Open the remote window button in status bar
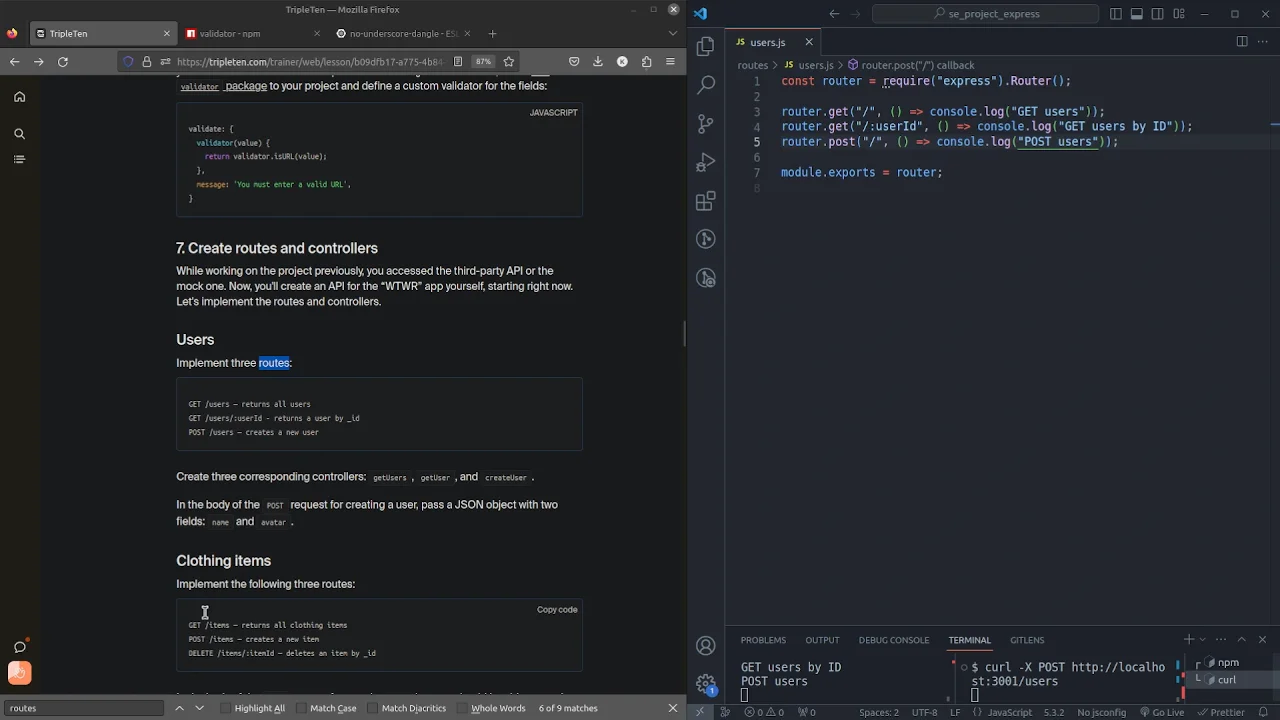1280x720 pixels. [699, 712]
